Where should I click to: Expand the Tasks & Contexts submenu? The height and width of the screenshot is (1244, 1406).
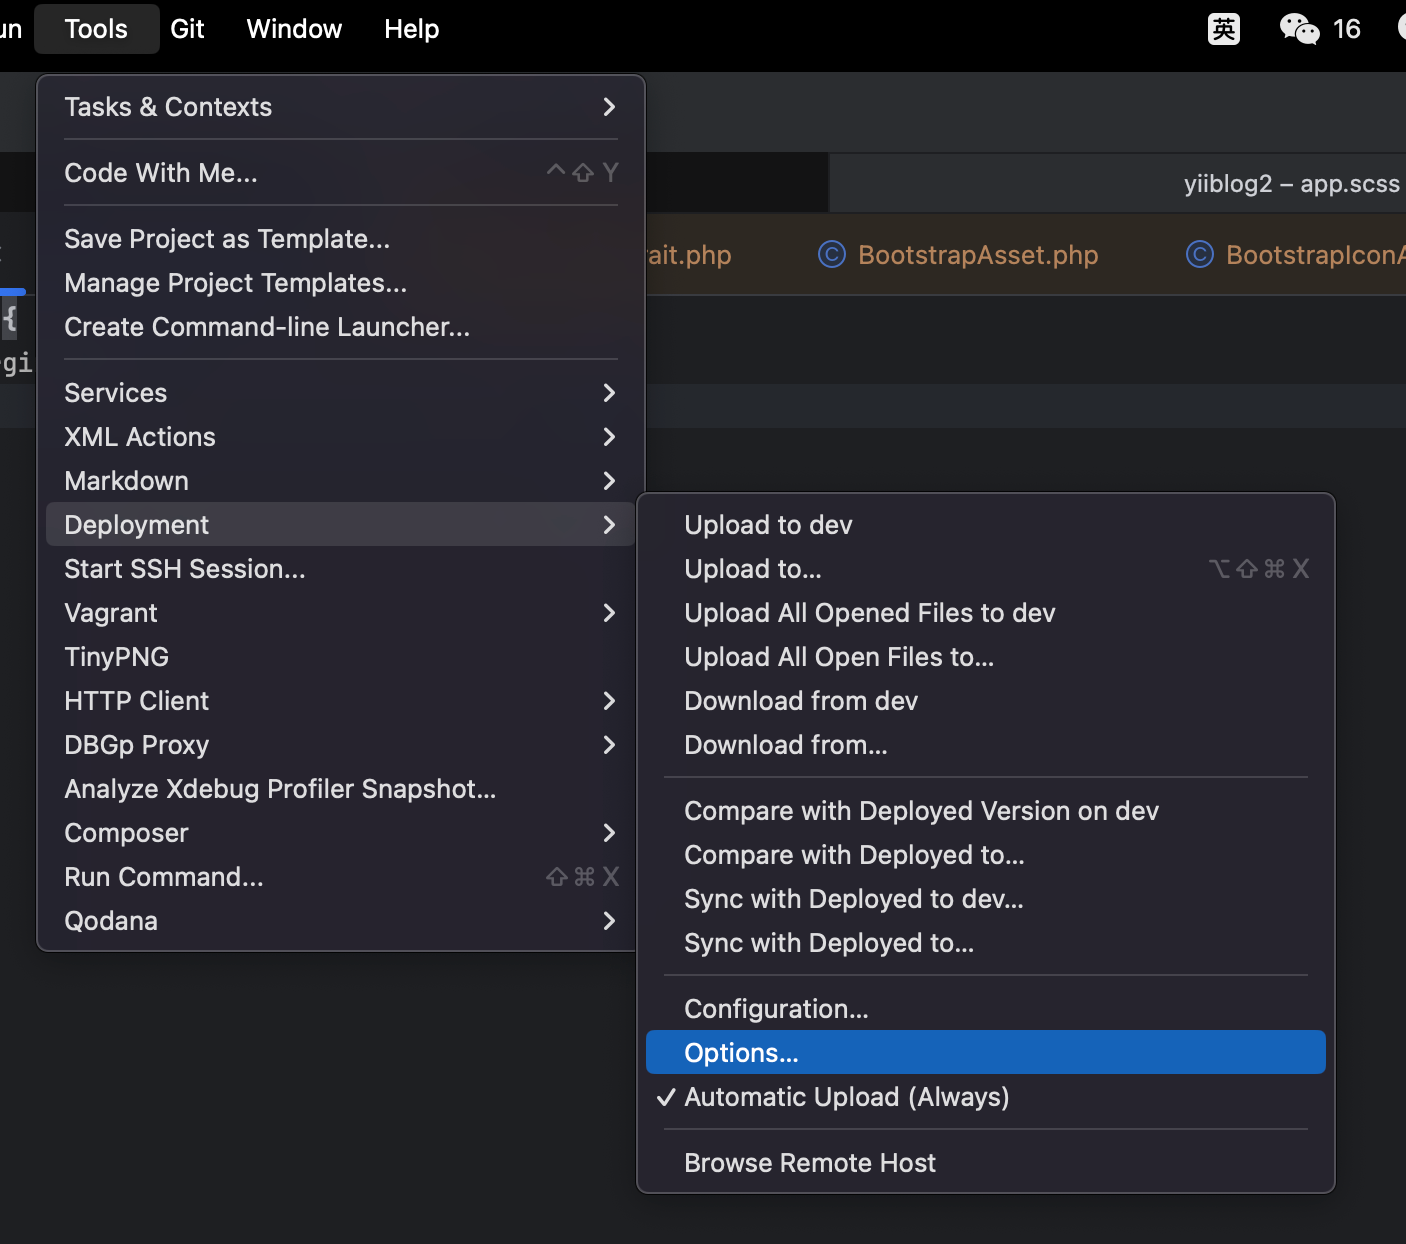pyautogui.click(x=340, y=107)
